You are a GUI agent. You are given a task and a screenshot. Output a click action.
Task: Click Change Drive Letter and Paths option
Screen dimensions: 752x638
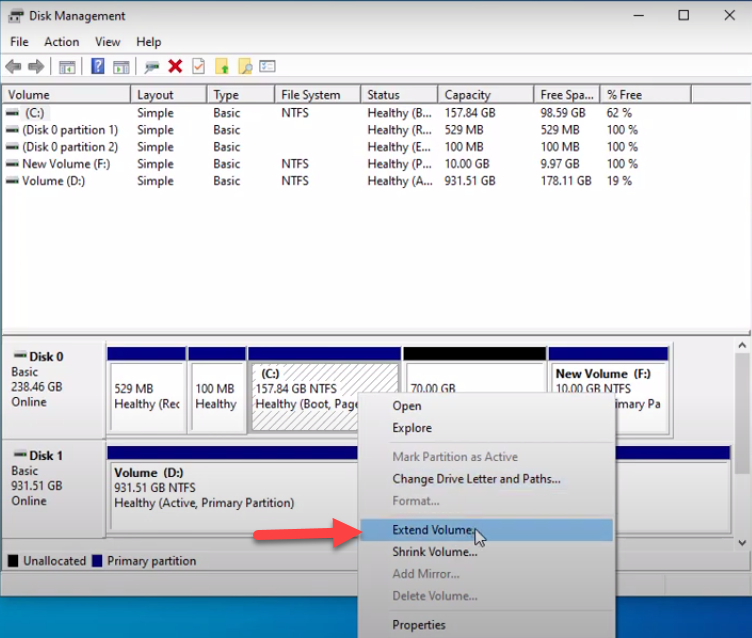(476, 479)
